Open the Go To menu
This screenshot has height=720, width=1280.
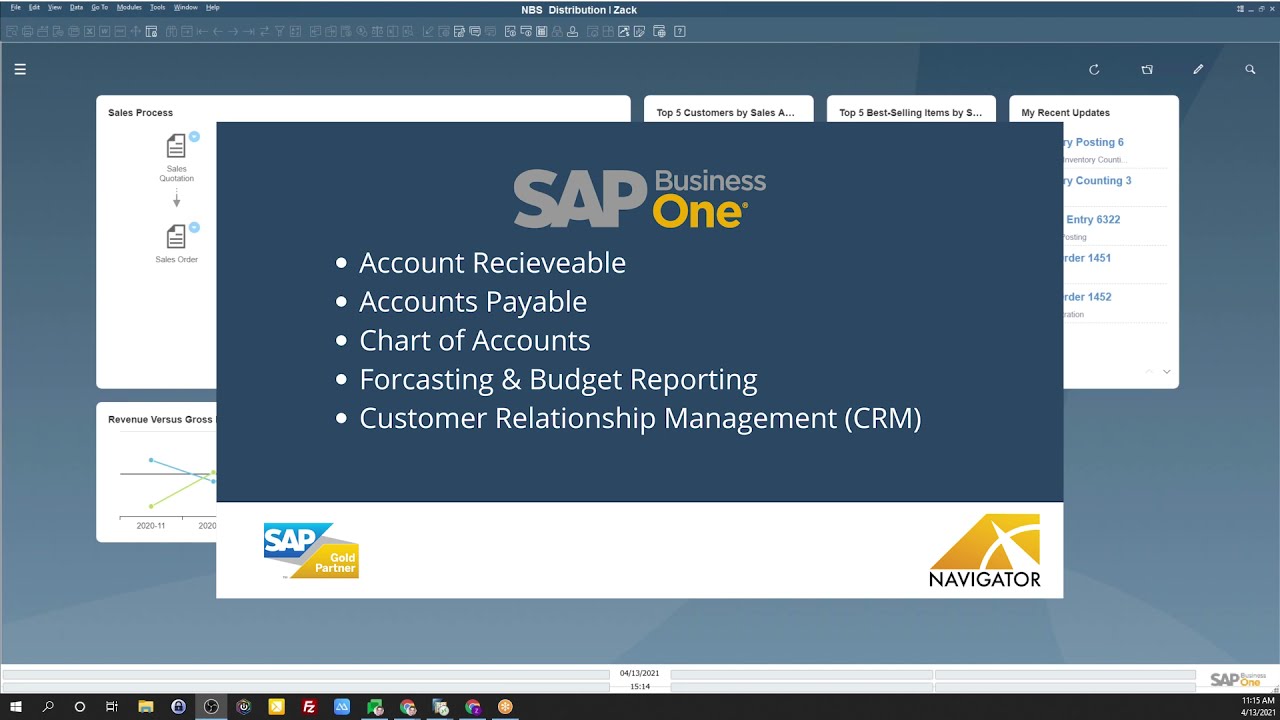99,7
